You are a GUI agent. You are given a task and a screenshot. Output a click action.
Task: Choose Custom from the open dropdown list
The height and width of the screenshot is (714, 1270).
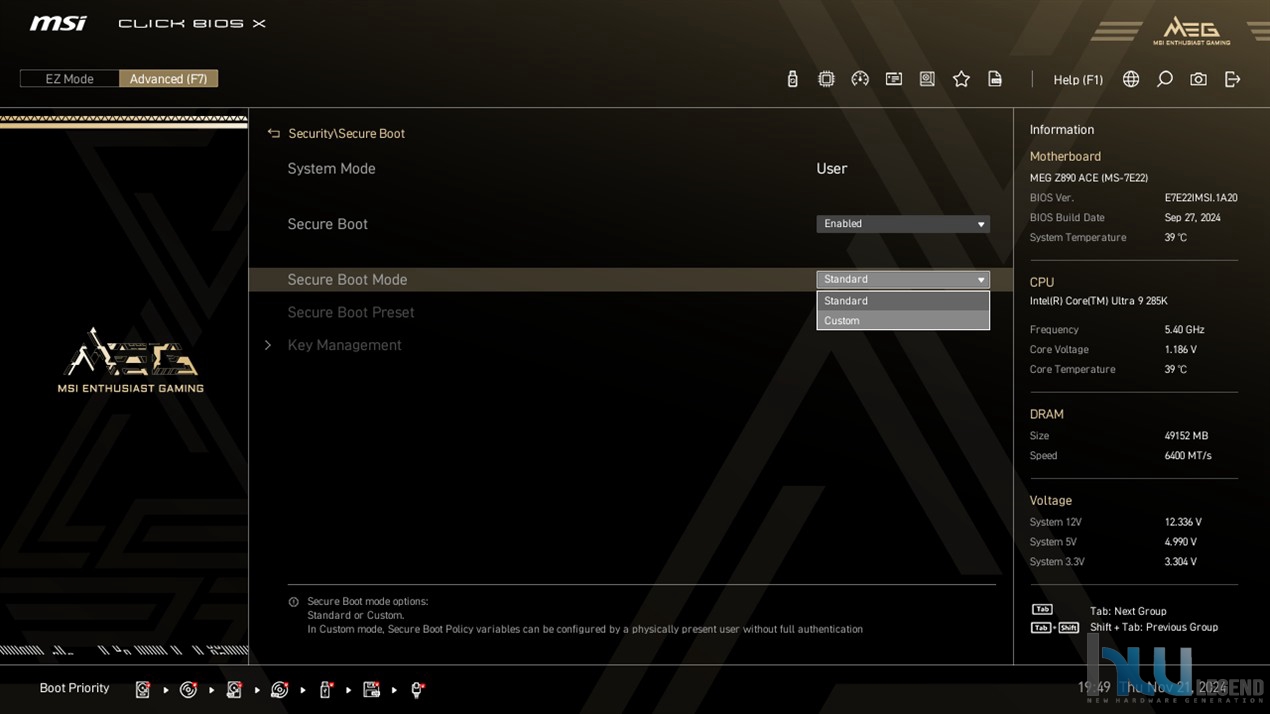point(903,321)
